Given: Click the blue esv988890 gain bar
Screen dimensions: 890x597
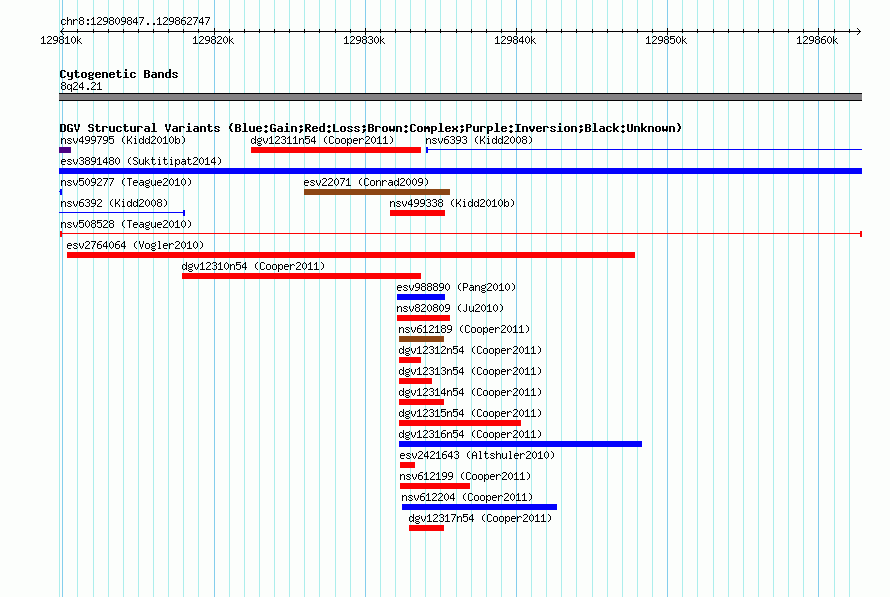Looking at the screenshot, I should 421,297.
